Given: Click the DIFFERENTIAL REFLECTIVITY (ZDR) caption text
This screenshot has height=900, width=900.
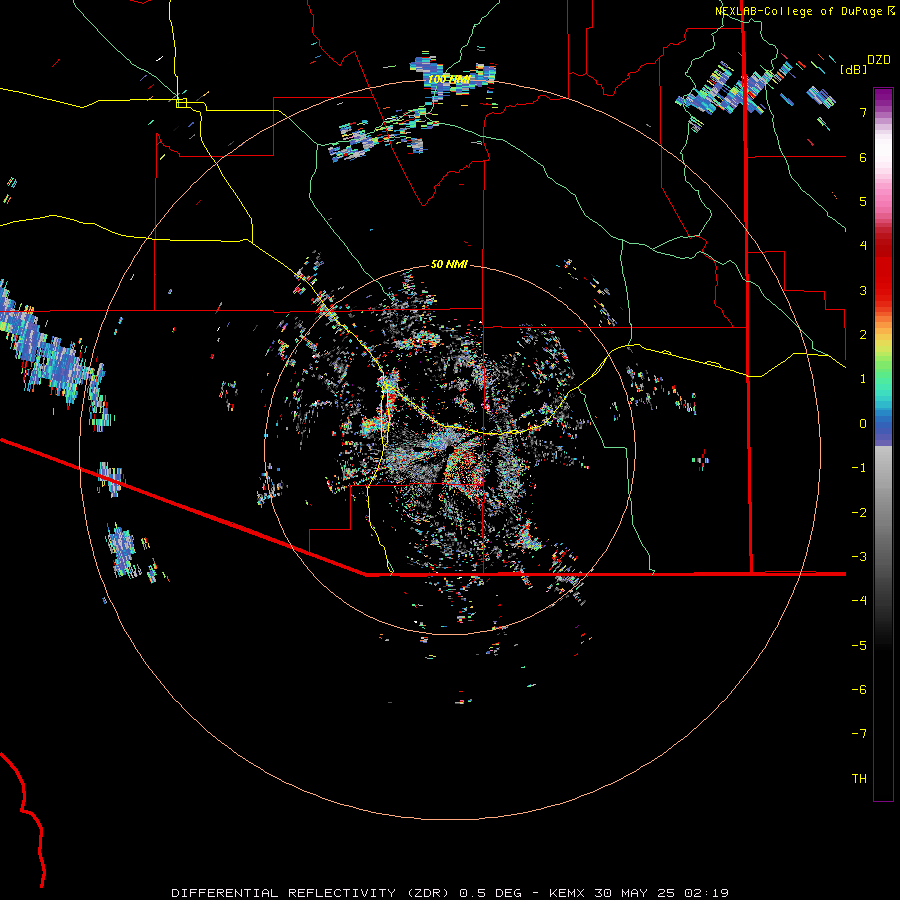Looking at the screenshot, I should pyautogui.click(x=311, y=893).
